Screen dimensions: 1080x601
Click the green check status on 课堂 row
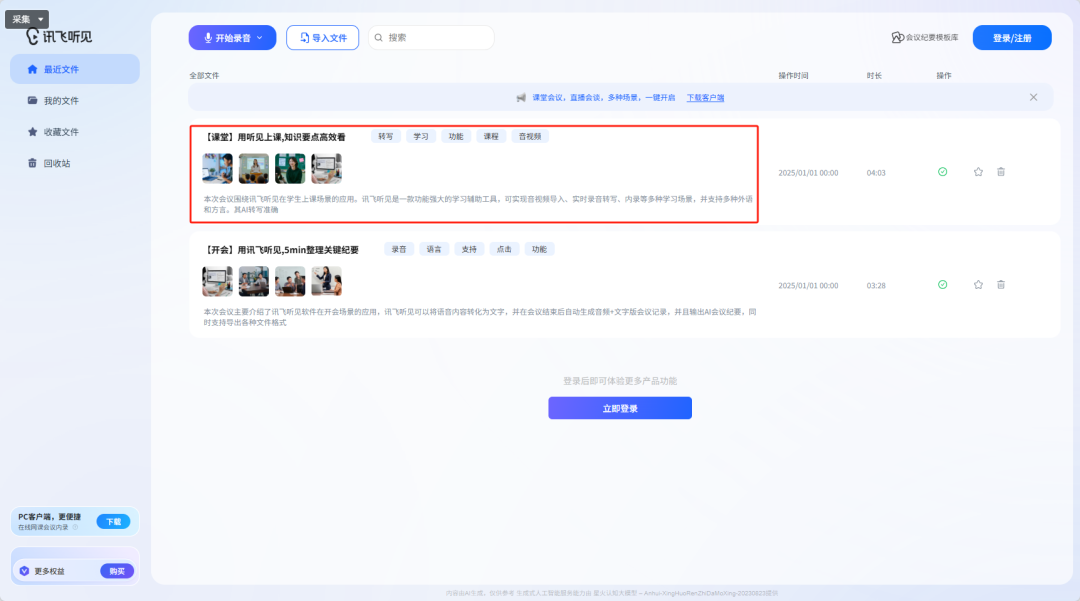[942, 172]
